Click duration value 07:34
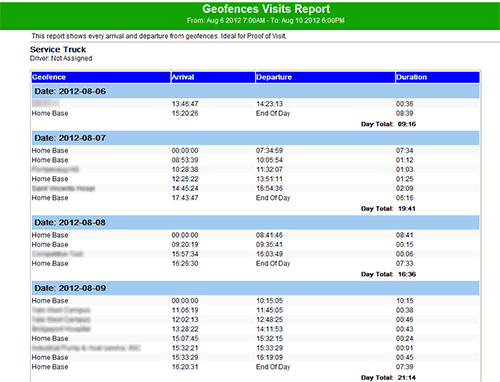Screen dimensions: 500x382 tap(405, 151)
